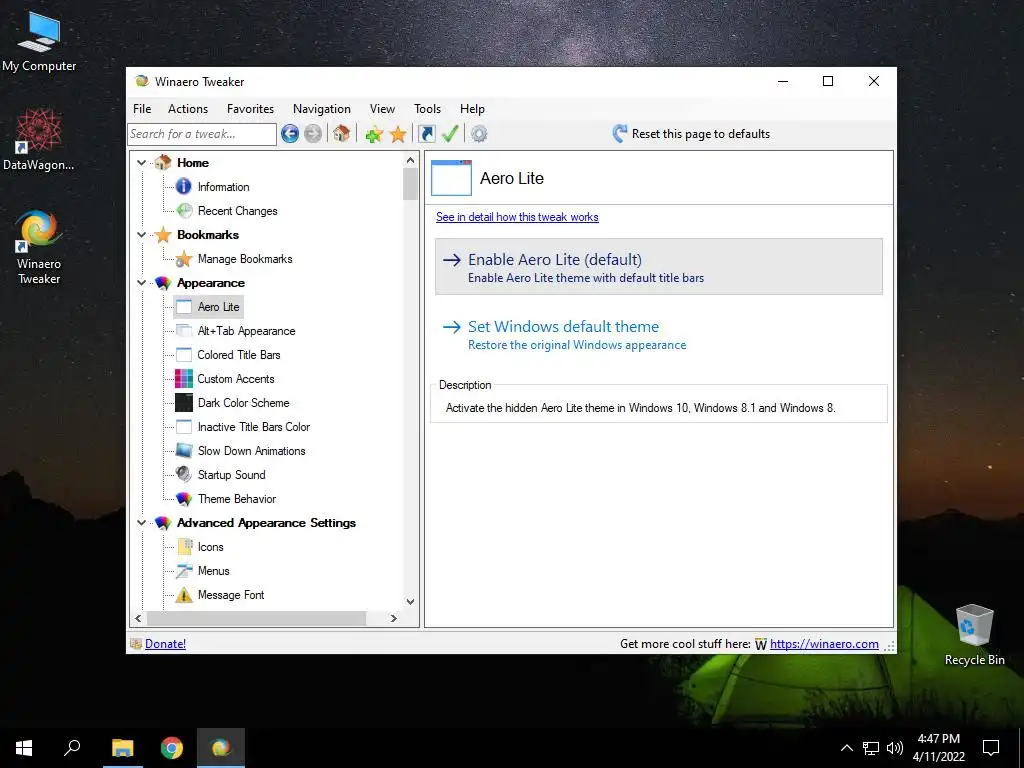Click the Startup Sound speaker icon
The width and height of the screenshot is (1024, 768).
click(x=184, y=474)
